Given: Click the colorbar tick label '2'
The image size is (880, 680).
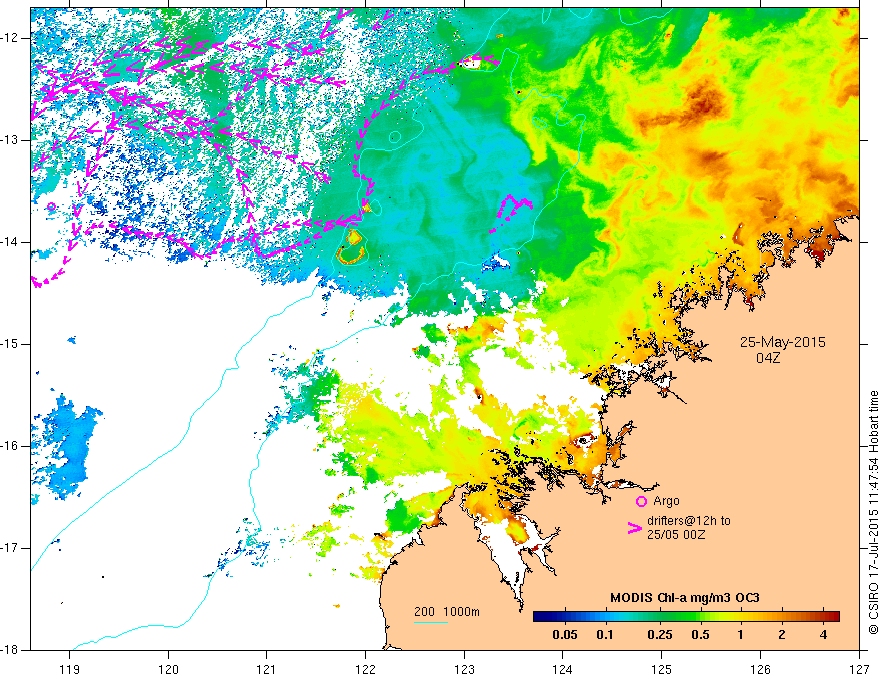Looking at the screenshot, I should tap(782, 635).
